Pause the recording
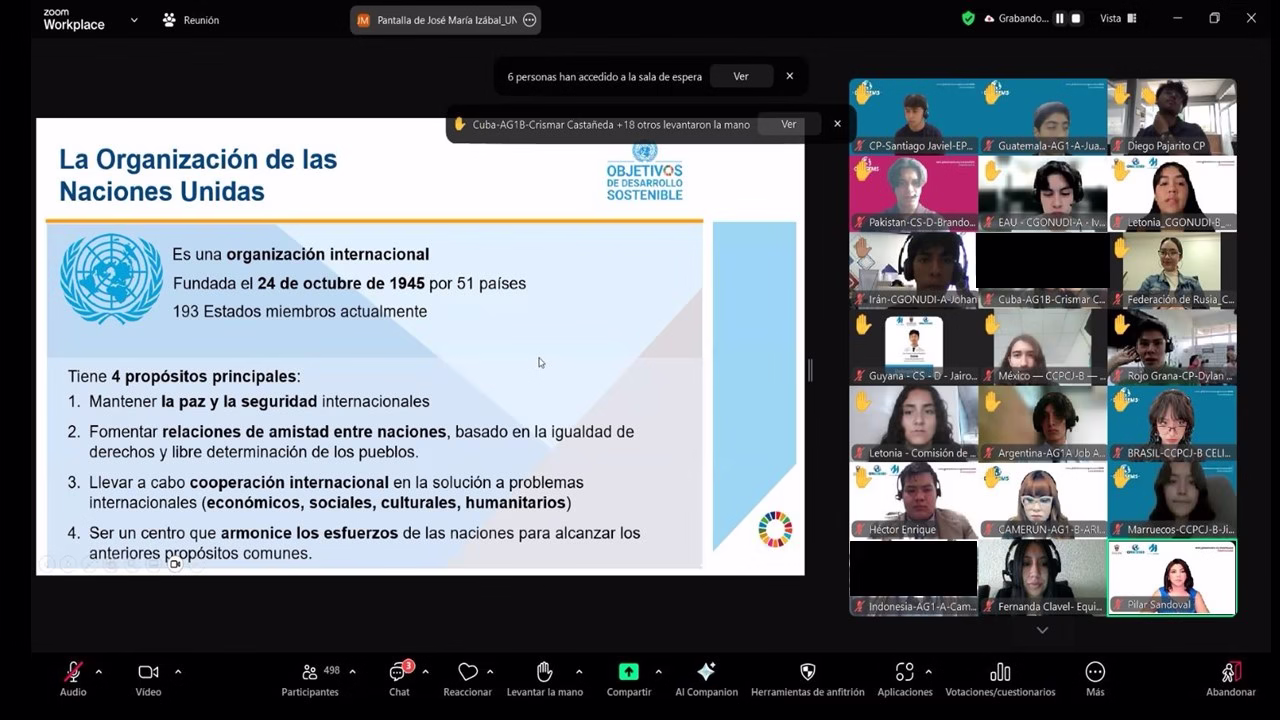Image resolution: width=1280 pixels, height=720 pixels. click(1059, 18)
